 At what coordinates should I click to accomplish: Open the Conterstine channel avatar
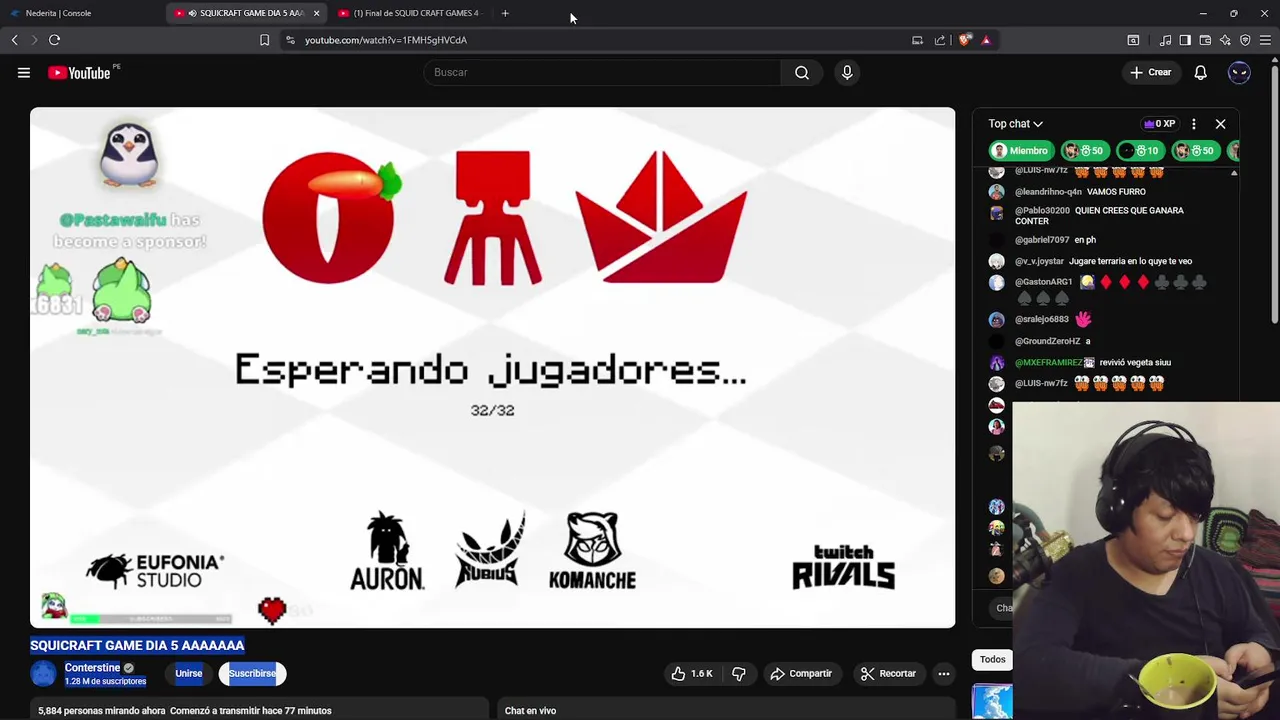pyautogui.click(x=43, y=673)
